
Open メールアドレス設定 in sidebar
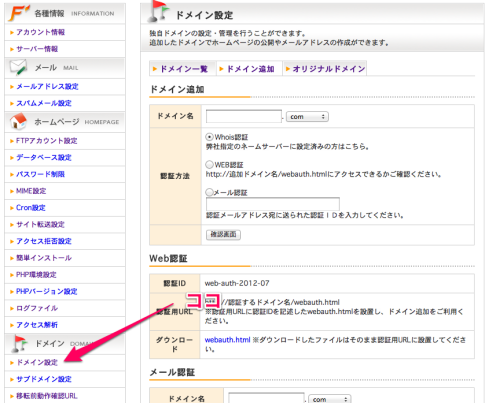(47, 87)
